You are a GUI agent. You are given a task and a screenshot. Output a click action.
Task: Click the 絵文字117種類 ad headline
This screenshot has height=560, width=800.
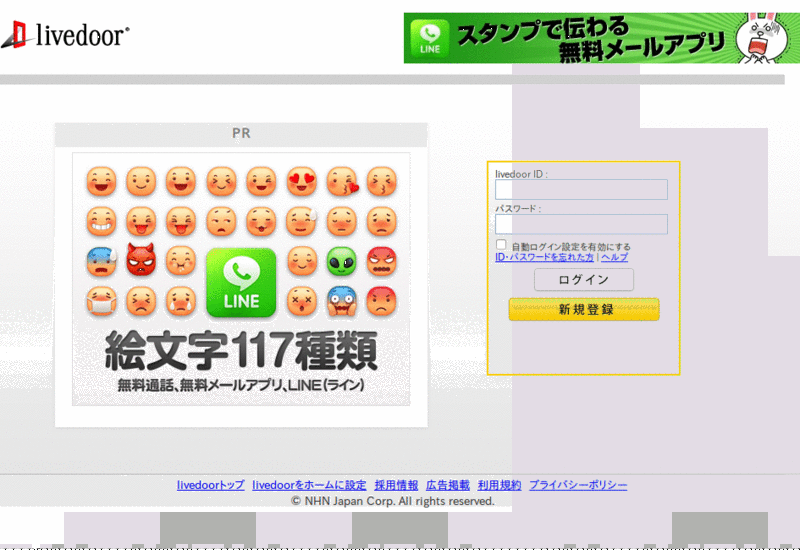[x=241, y=351]
